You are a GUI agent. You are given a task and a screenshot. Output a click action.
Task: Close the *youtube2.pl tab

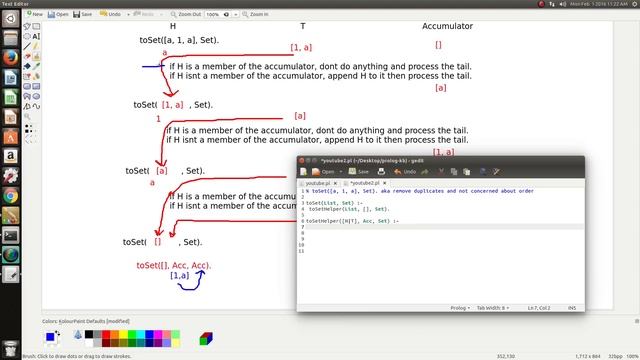(x=384, y=183)
